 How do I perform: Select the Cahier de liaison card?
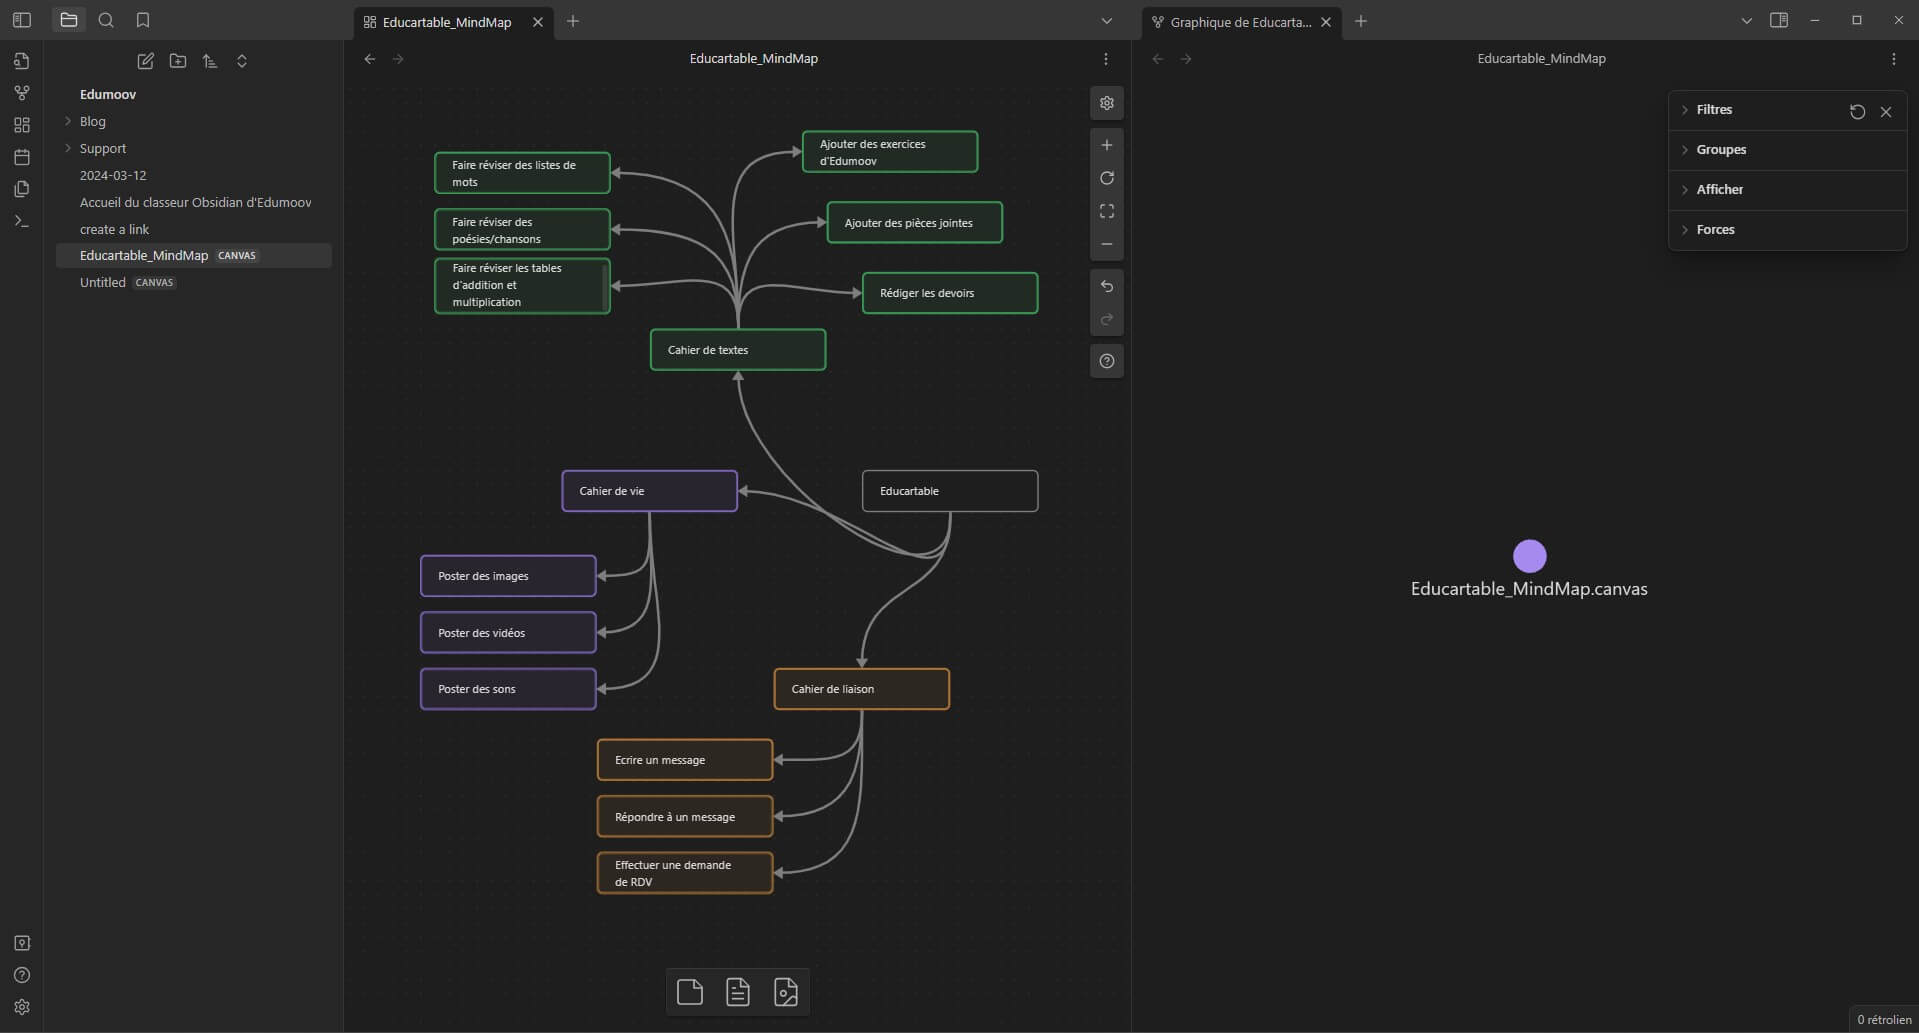click(862, 689)
